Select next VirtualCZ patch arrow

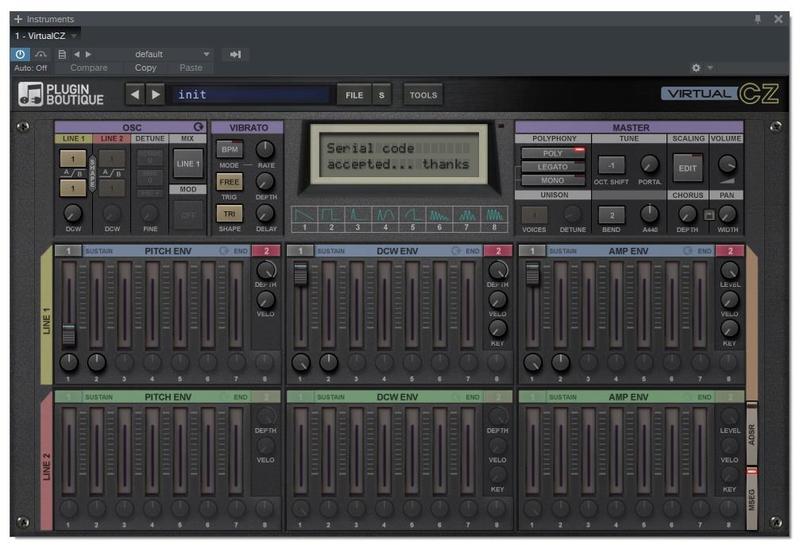click(156, 94)
